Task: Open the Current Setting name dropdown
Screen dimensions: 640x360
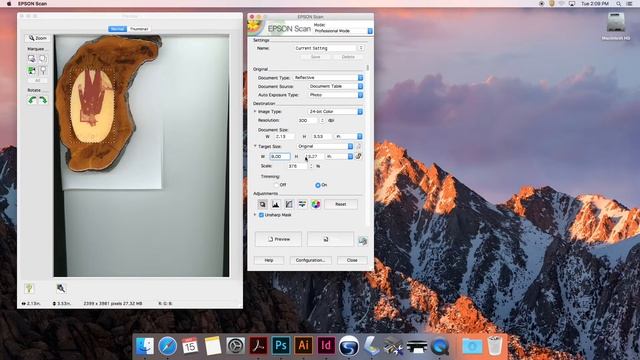Action: [329, 48]
